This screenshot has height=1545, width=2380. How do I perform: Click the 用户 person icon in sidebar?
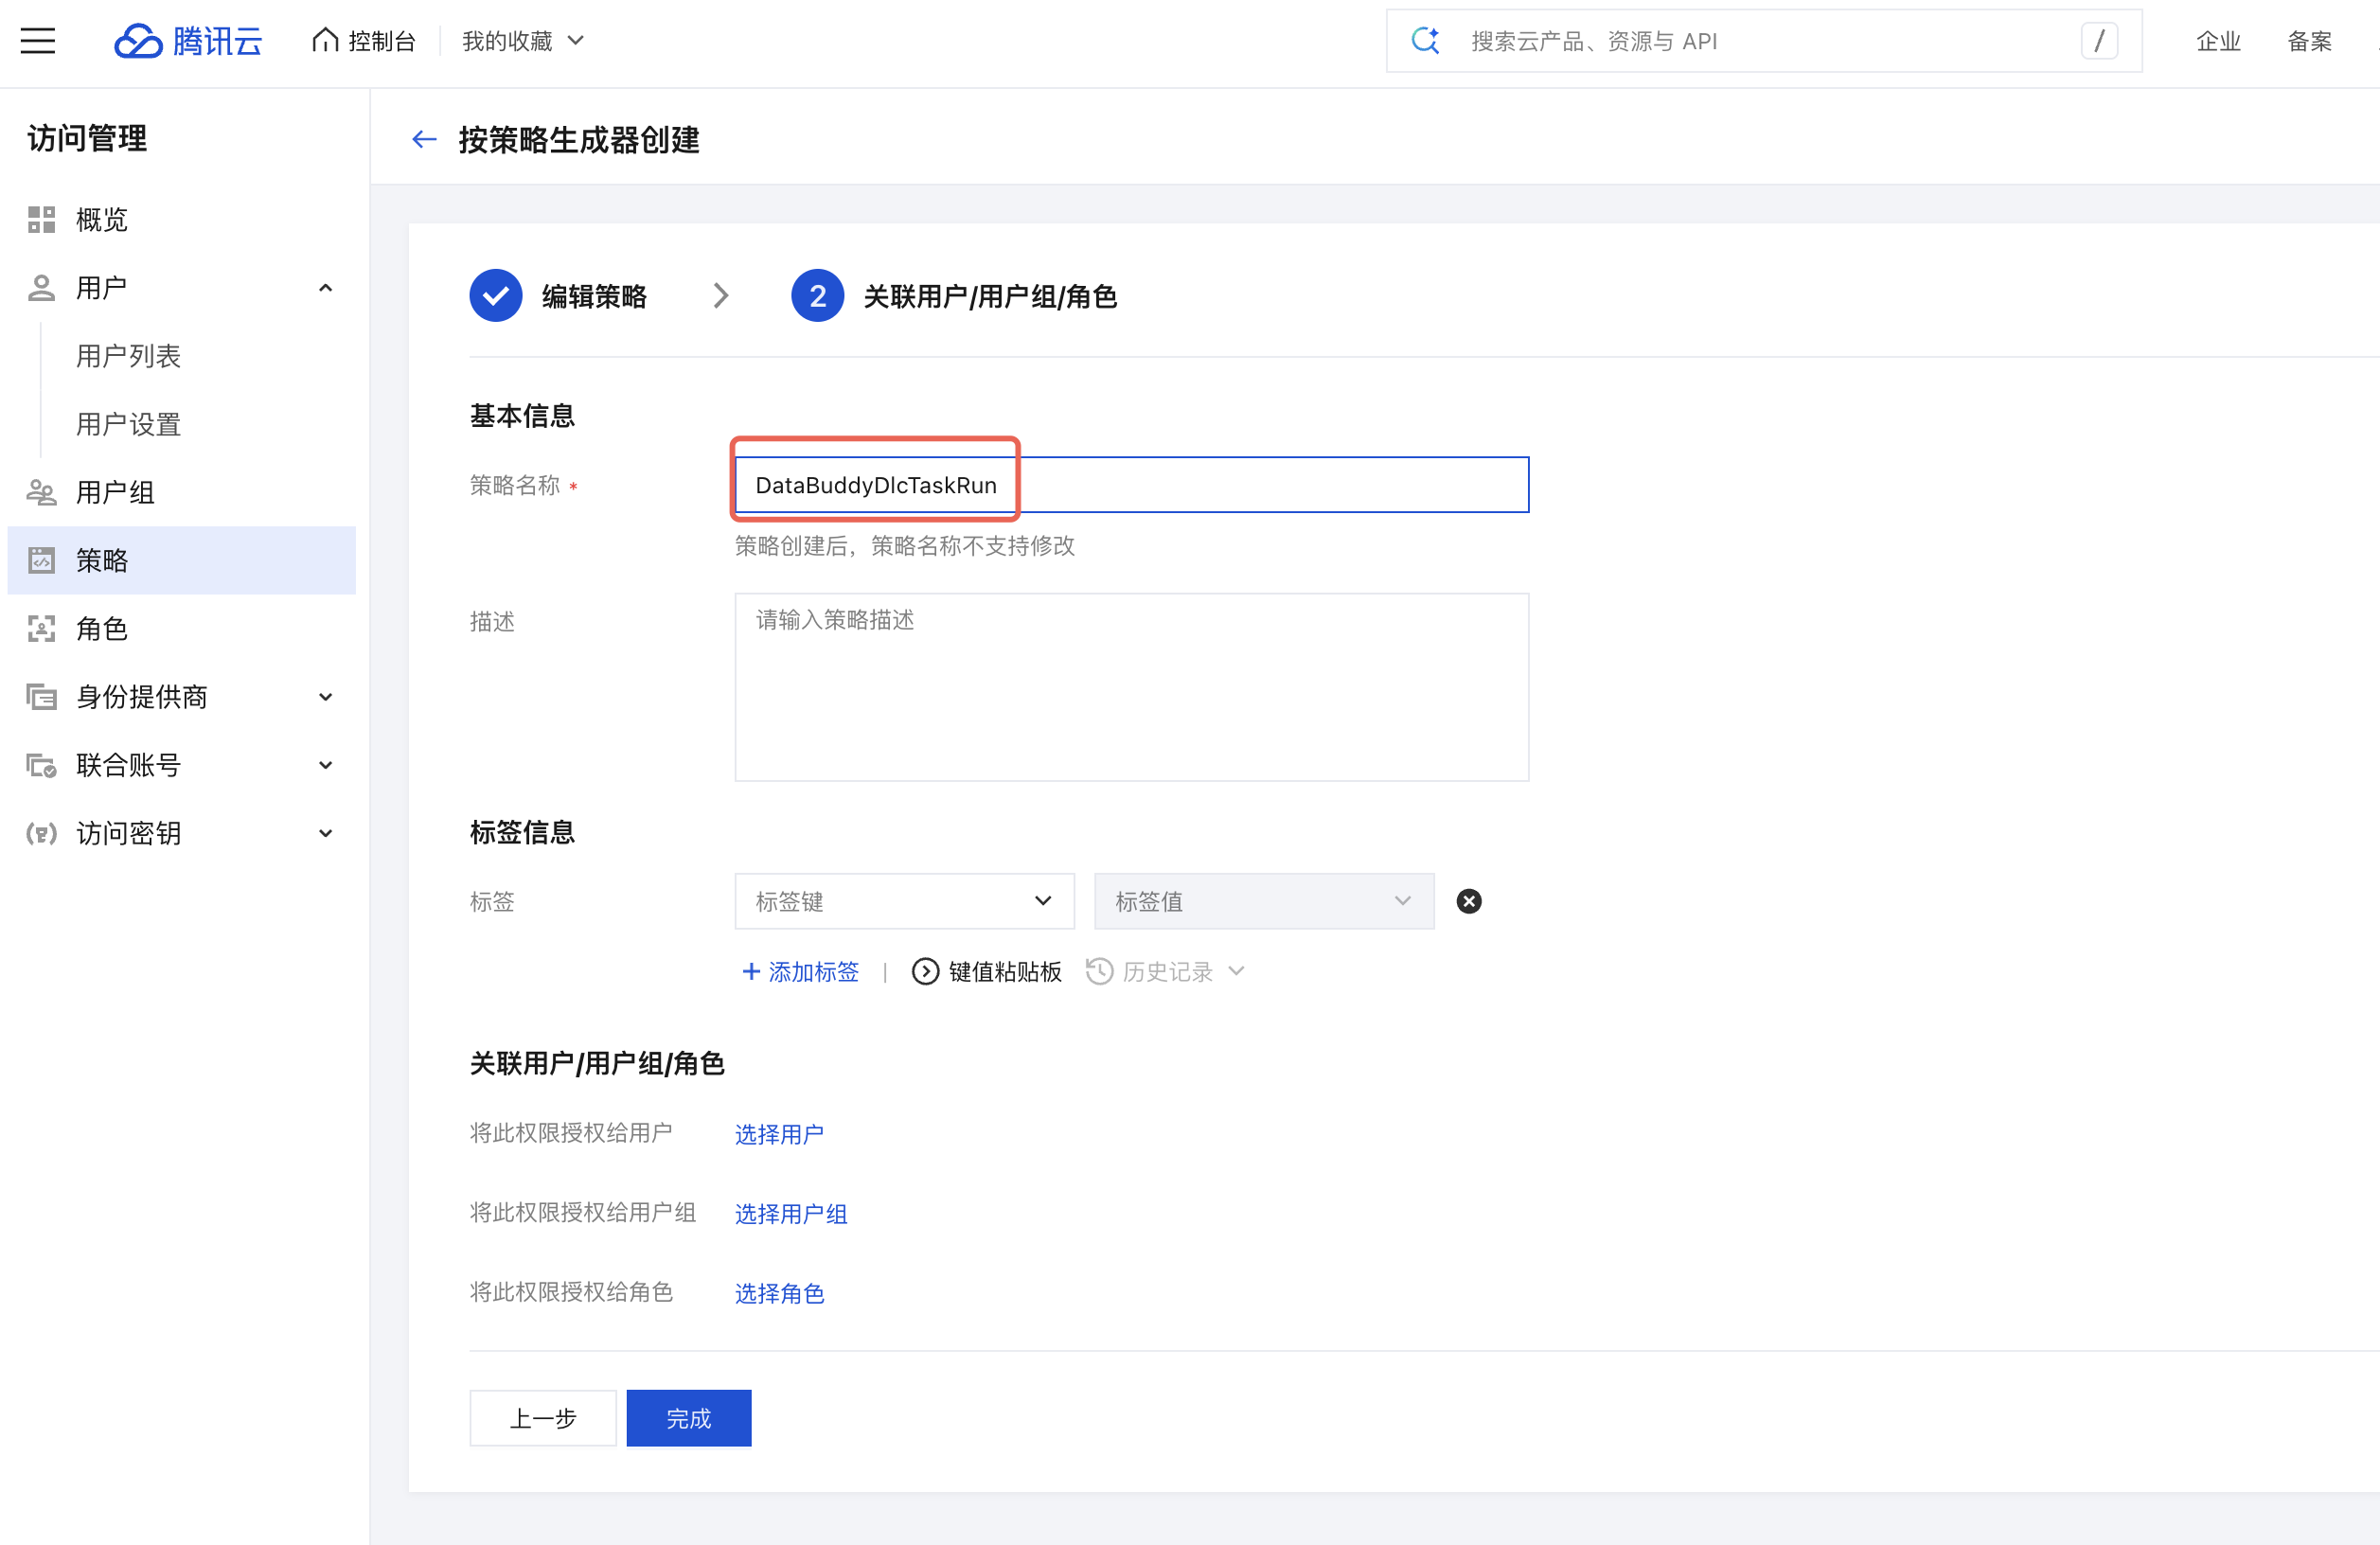tap(41, 288)
